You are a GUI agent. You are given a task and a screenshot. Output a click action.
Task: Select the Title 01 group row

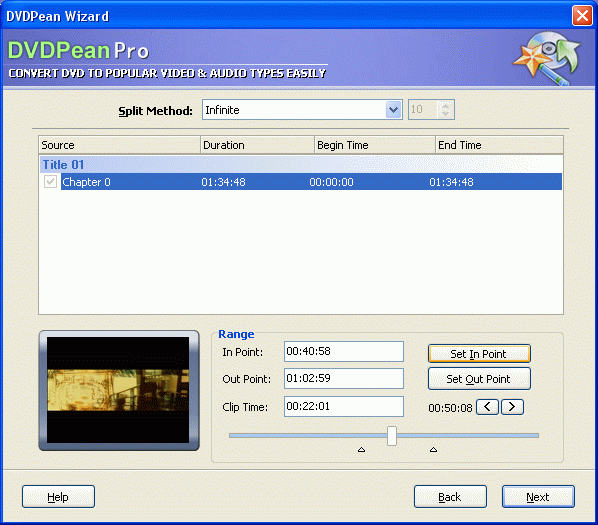(x=301, y=165)
